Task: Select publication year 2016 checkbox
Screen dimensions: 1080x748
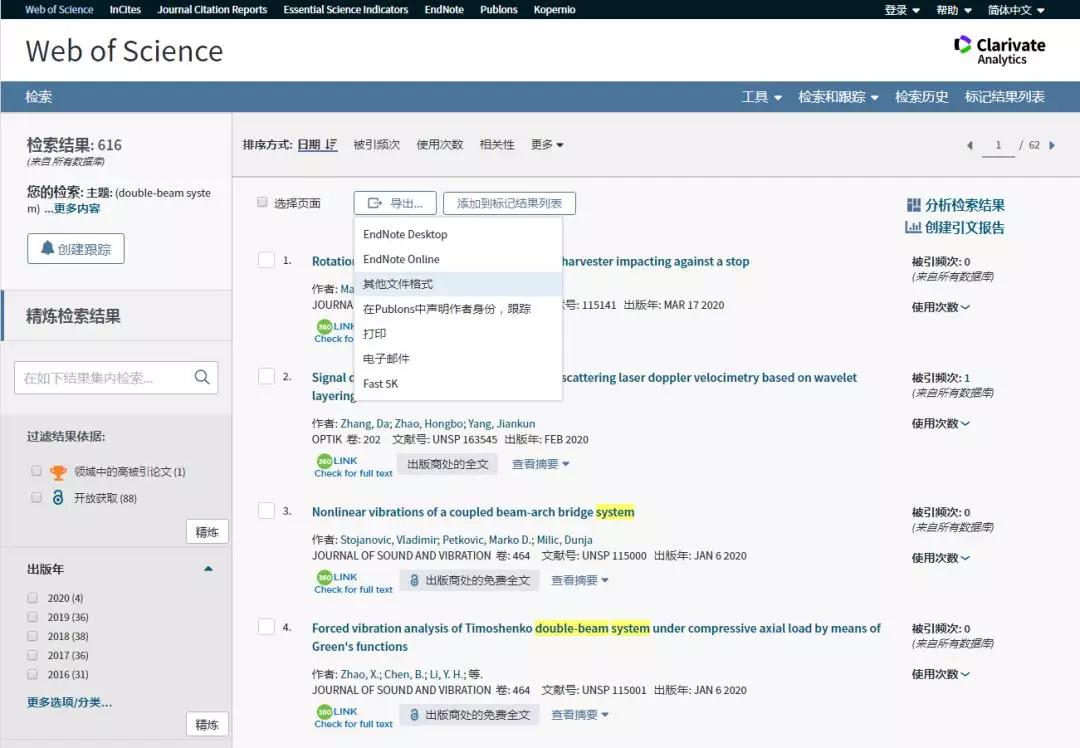Action: 32,674
